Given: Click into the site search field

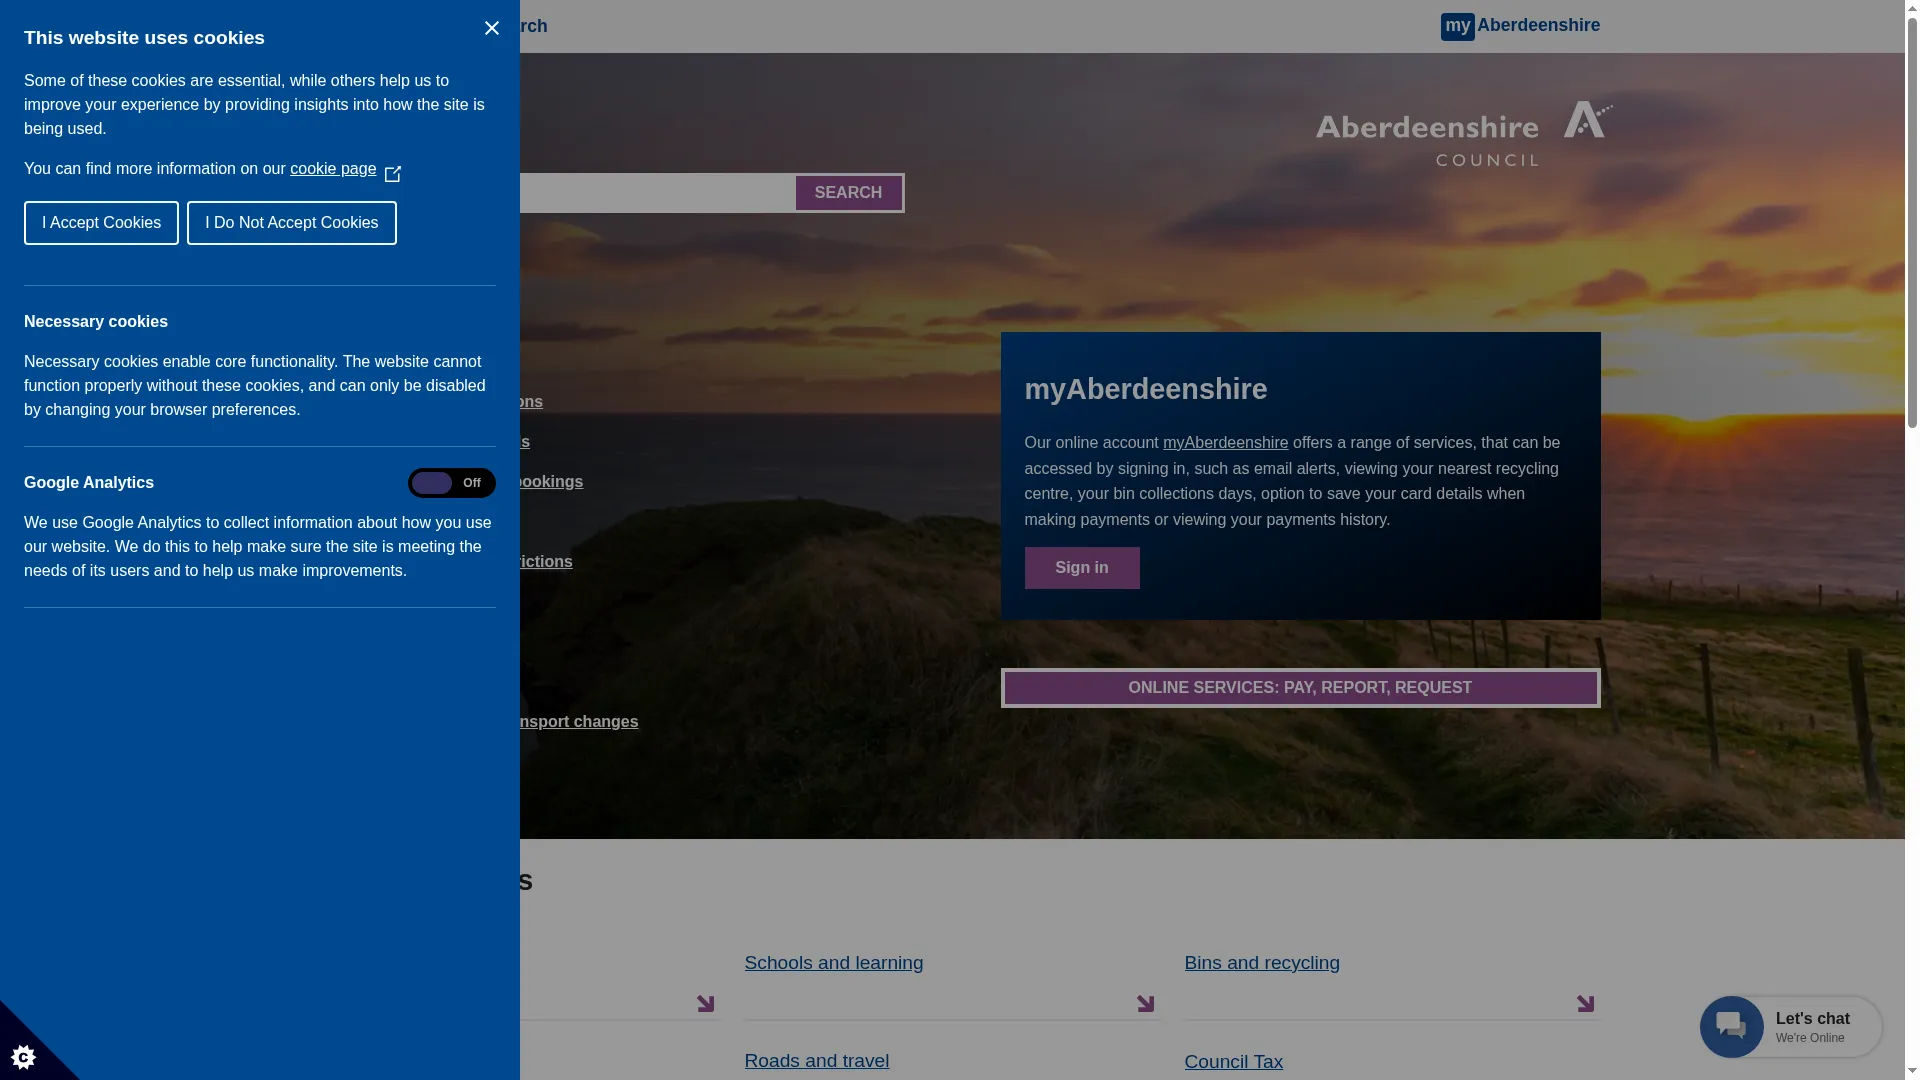Looking at the screenshot, I should (x=657, y=193).
